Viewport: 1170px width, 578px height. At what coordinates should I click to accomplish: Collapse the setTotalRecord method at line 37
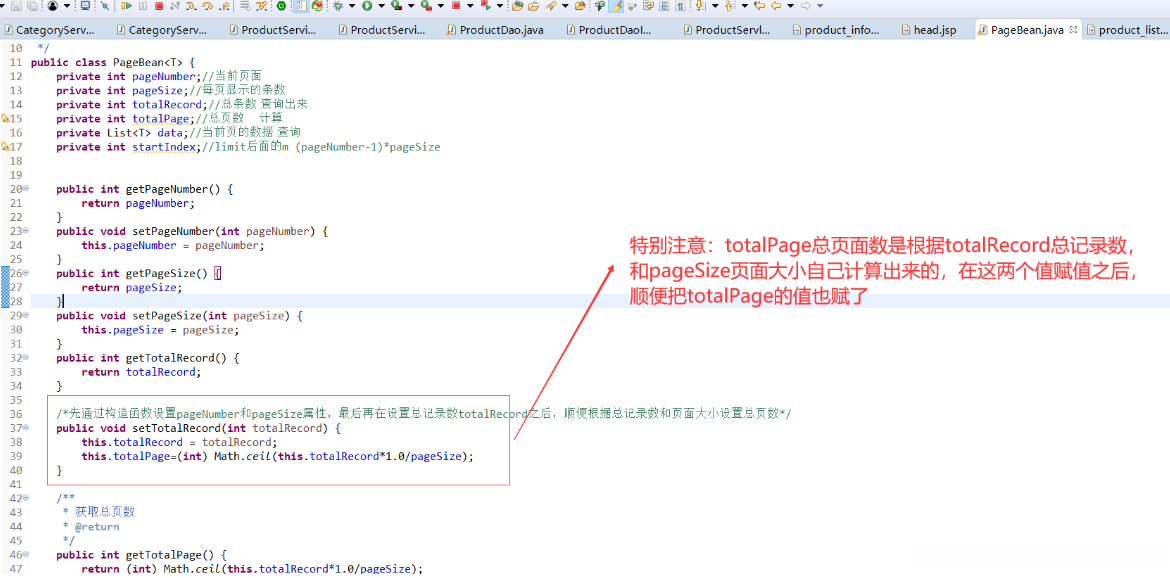pos(25,428)
